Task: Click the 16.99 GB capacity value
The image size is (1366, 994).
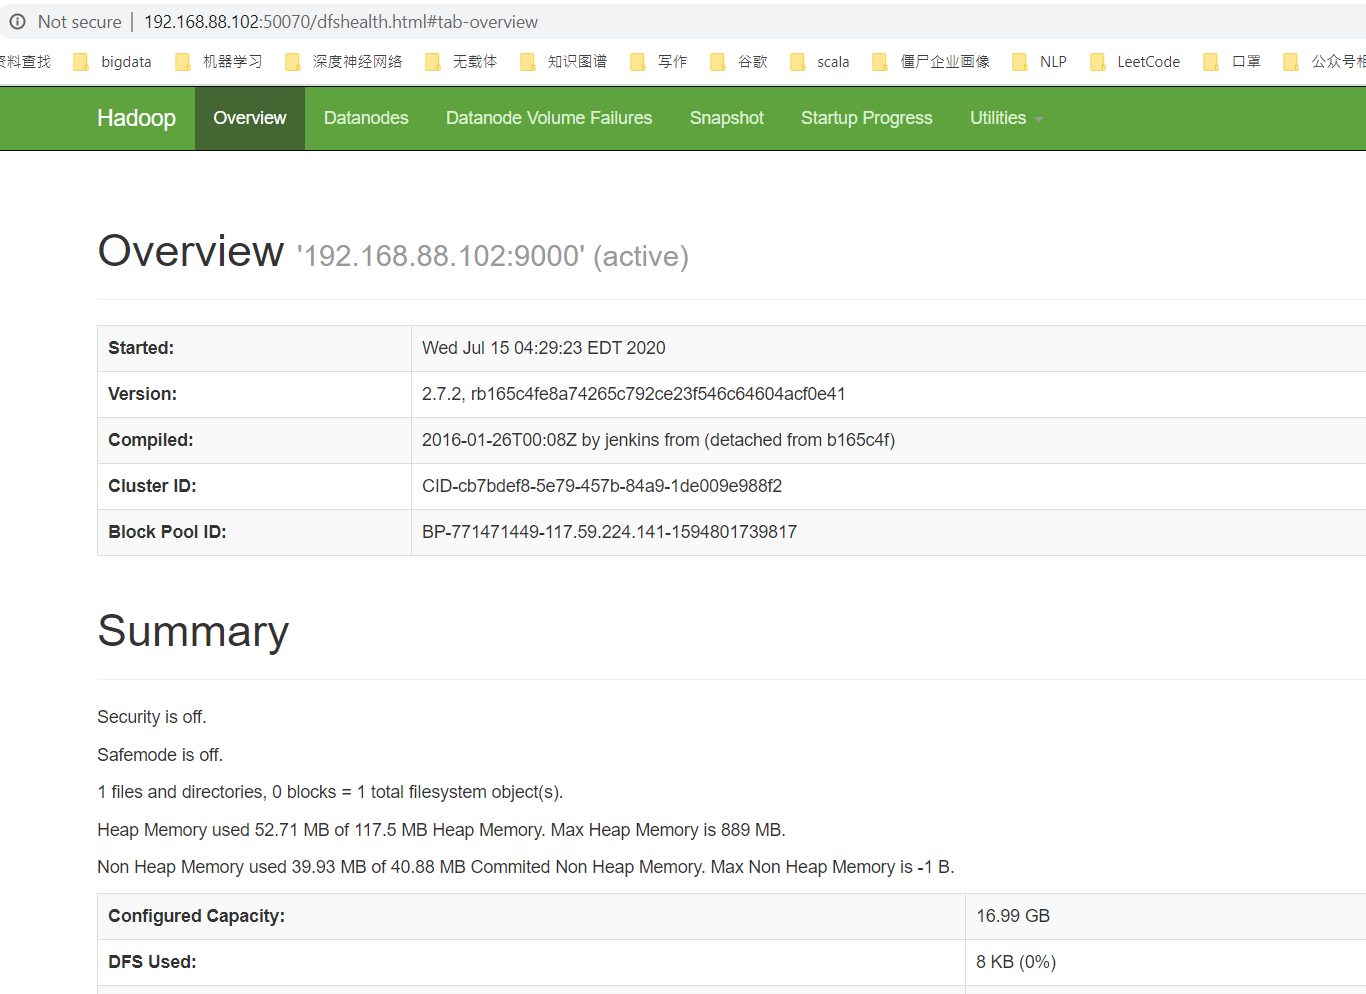Action: (1013, 916)
